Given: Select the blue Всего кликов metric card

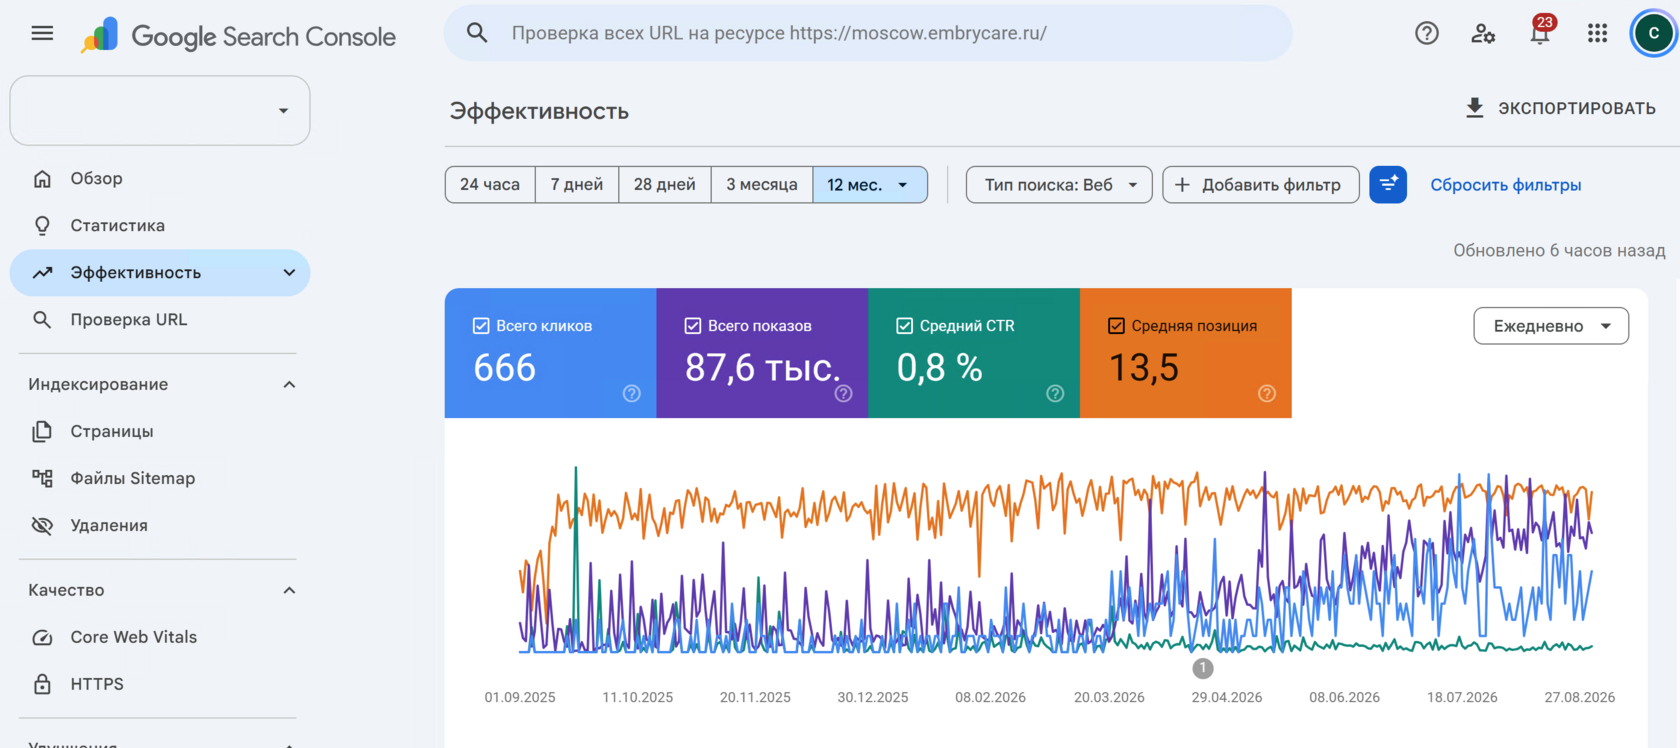Looking at the screenshot, I should [551, 353].
